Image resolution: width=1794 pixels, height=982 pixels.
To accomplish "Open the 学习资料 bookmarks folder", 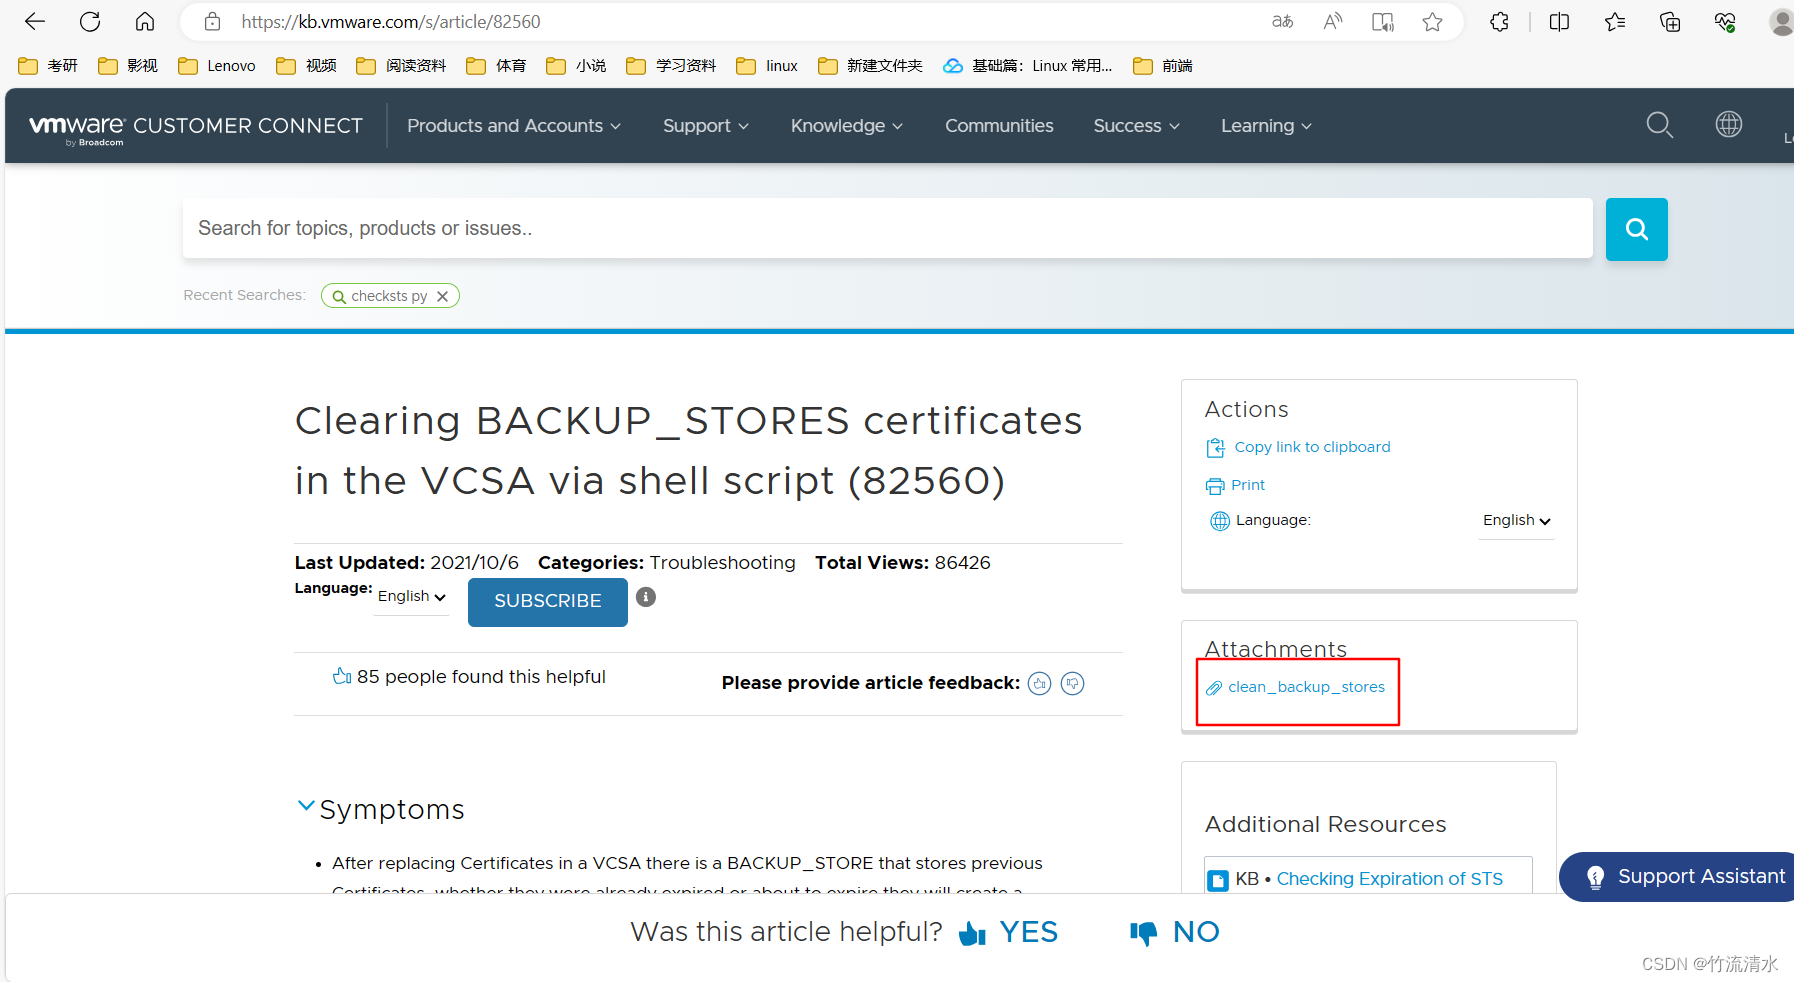I will (x=671, y=66).
